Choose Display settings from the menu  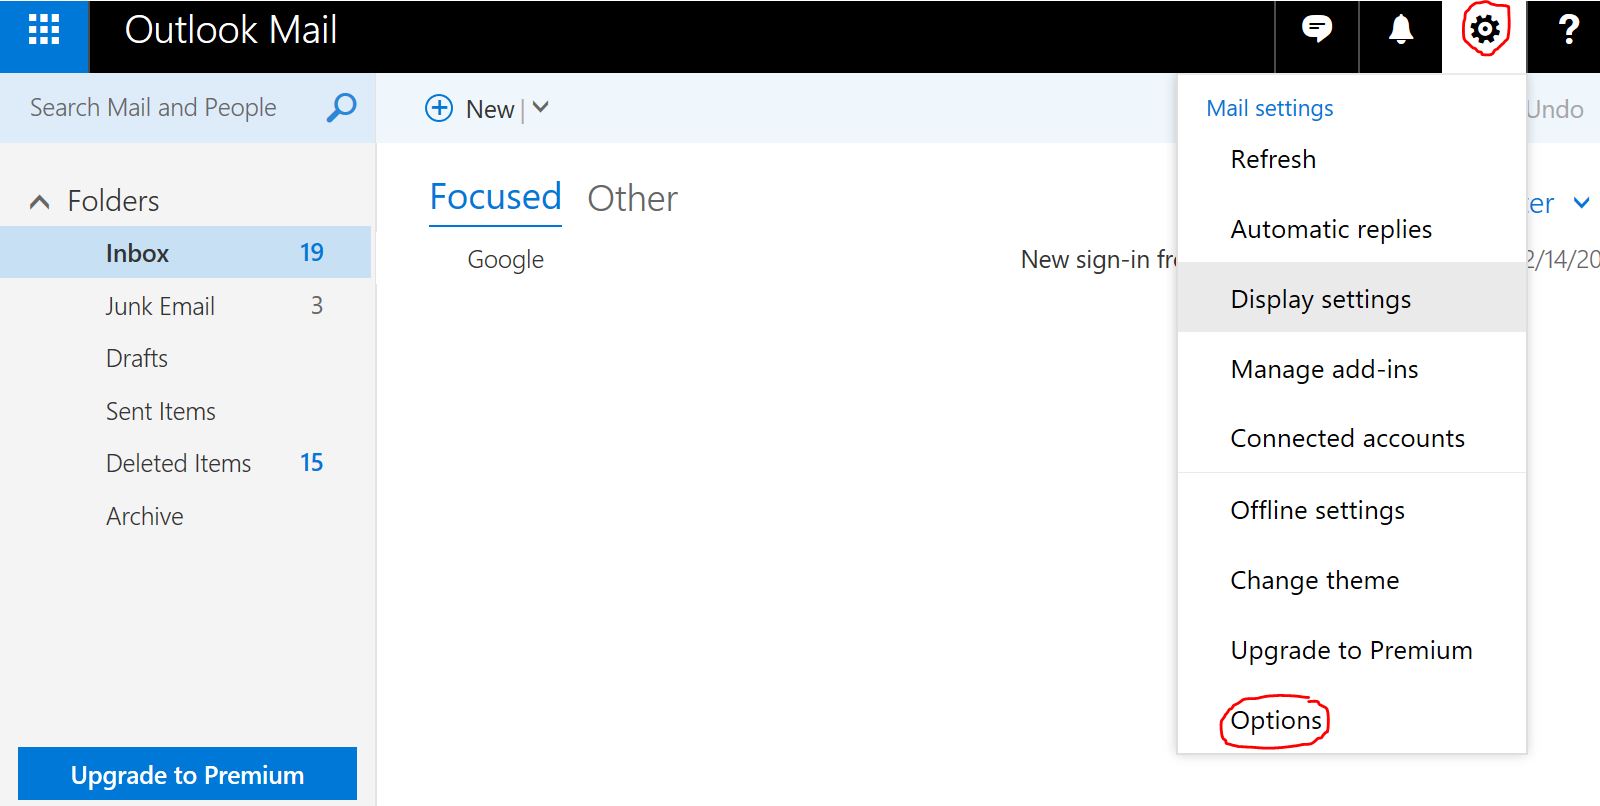click(1320, 299)
